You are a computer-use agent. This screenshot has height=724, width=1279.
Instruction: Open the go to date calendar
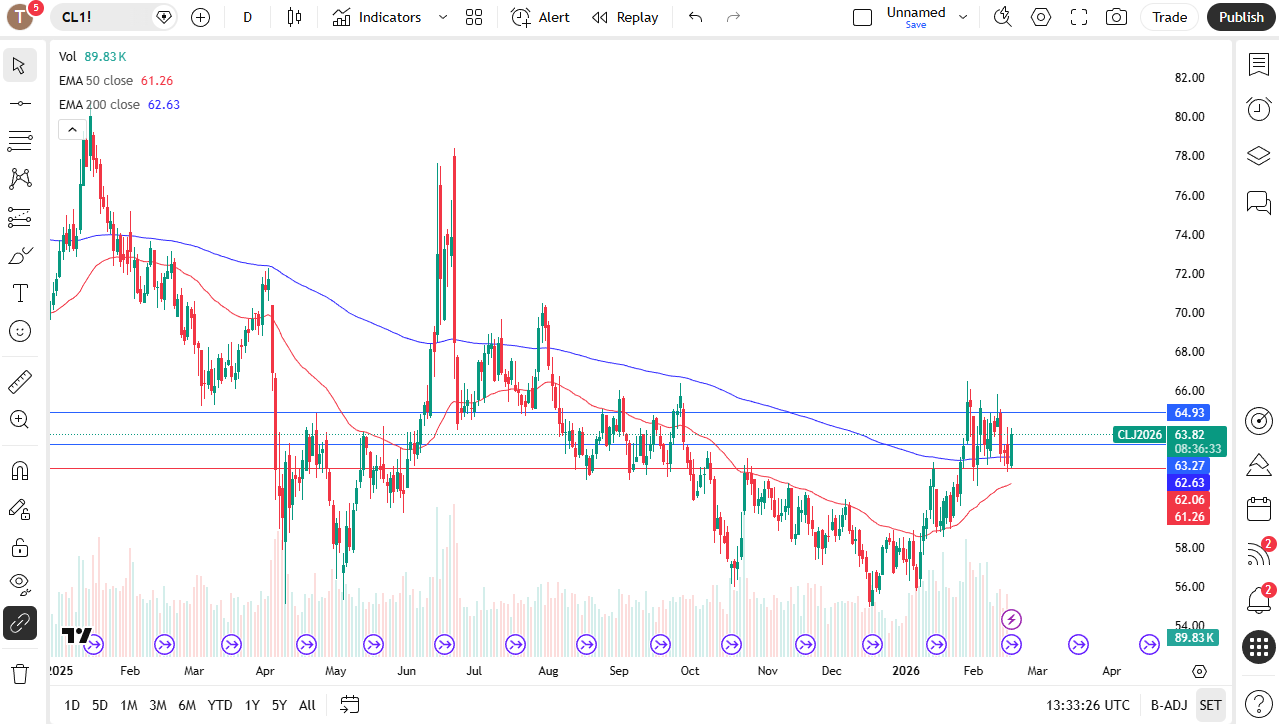coord(349,705)
